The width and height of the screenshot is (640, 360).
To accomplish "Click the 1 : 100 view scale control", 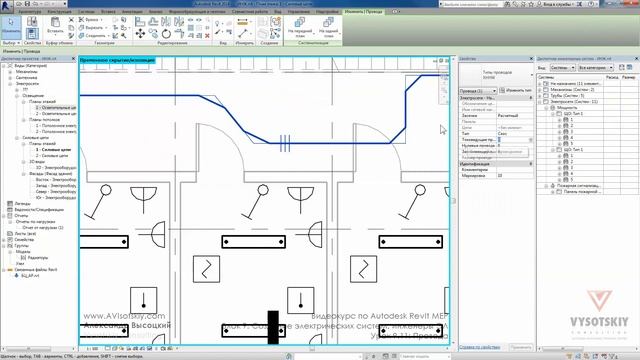I will point(93,349).
